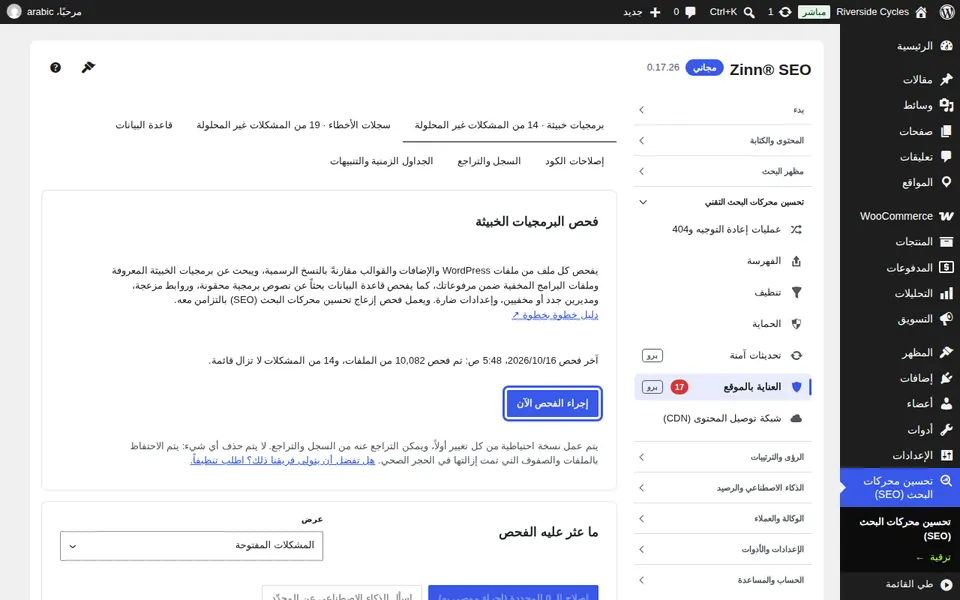Open المدفوعات payments menu item
The image size is (960, 600).
[900, 268]
